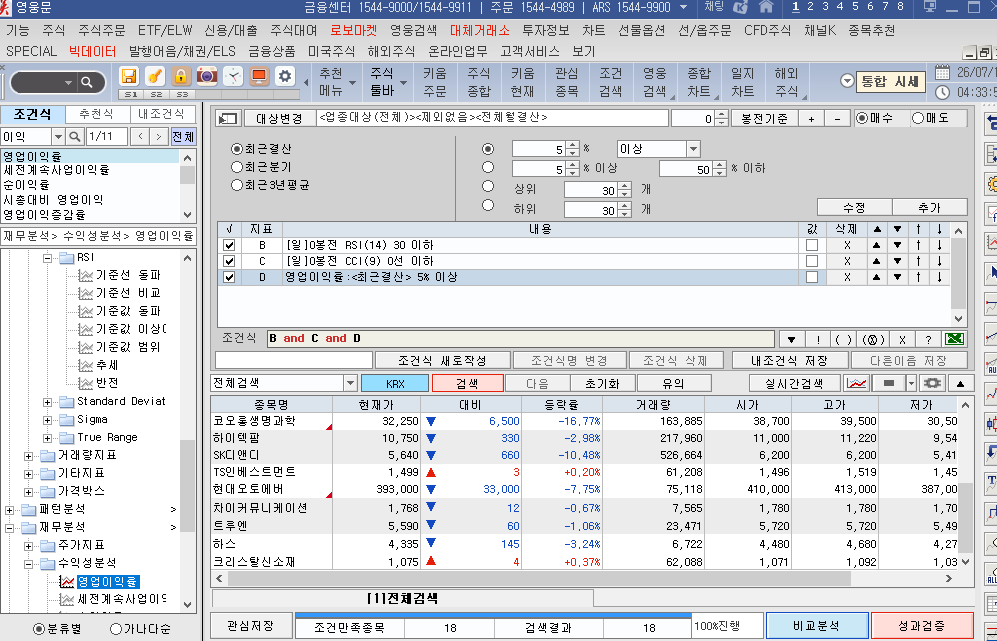Click the 조건검색 toolbar button

610,82
